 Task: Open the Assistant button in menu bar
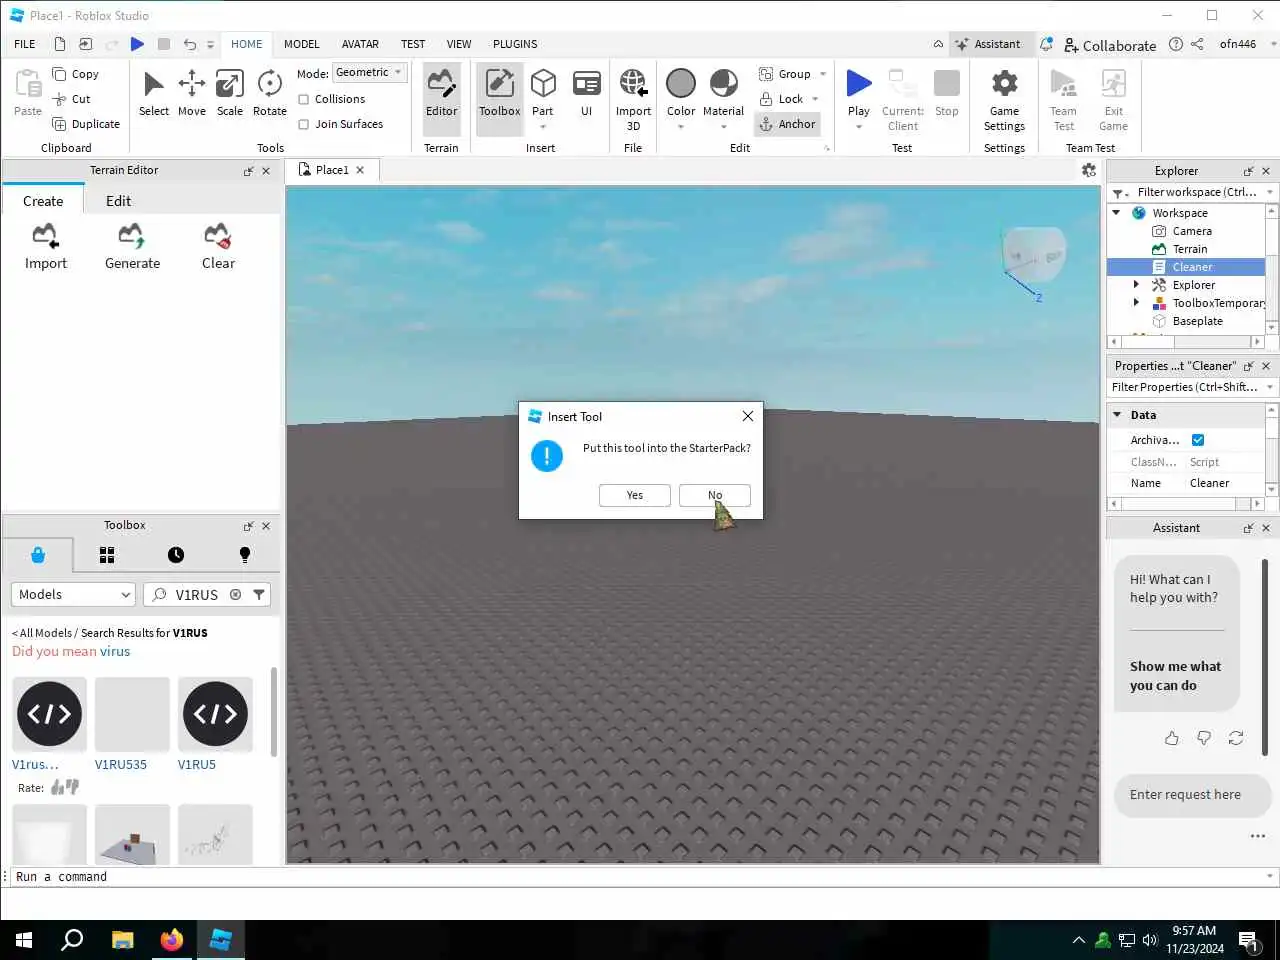[988, 44]
